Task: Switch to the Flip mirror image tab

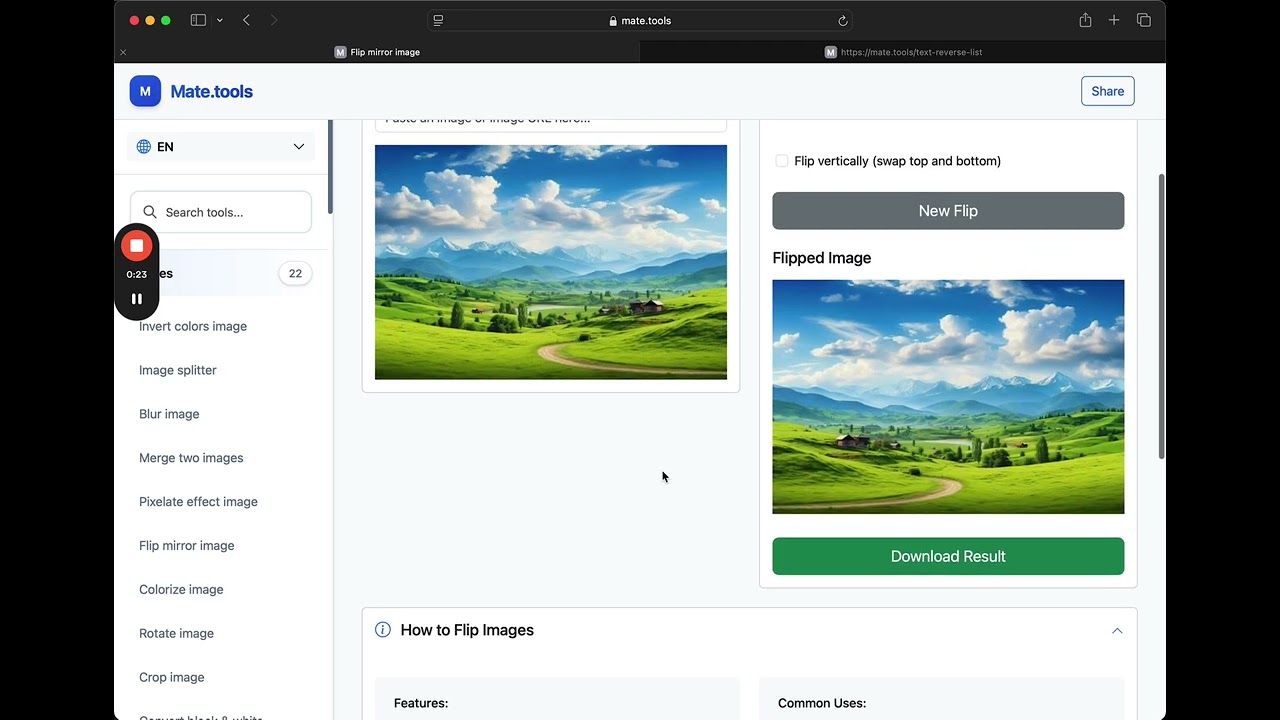Action: (377, 52)
